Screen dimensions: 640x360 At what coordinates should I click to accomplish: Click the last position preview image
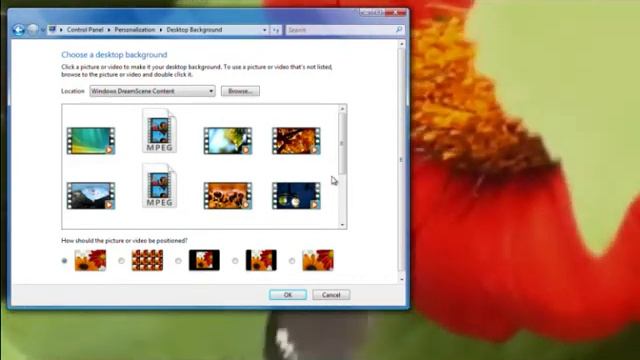pyautogui.click(x=318, y=260)
